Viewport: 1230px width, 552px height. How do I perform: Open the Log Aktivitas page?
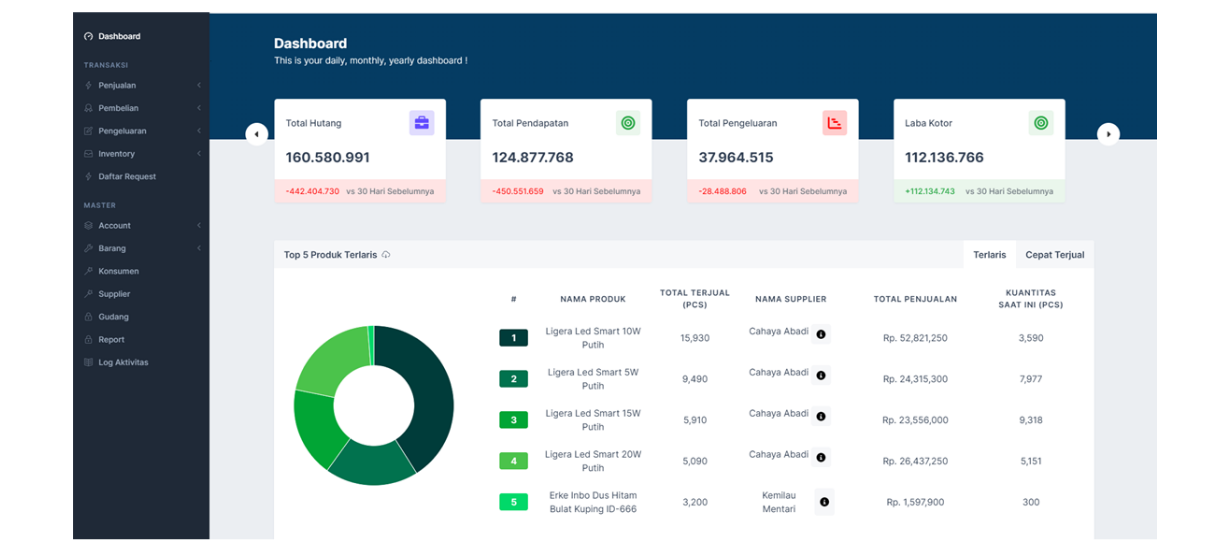[x=123, y=363]
